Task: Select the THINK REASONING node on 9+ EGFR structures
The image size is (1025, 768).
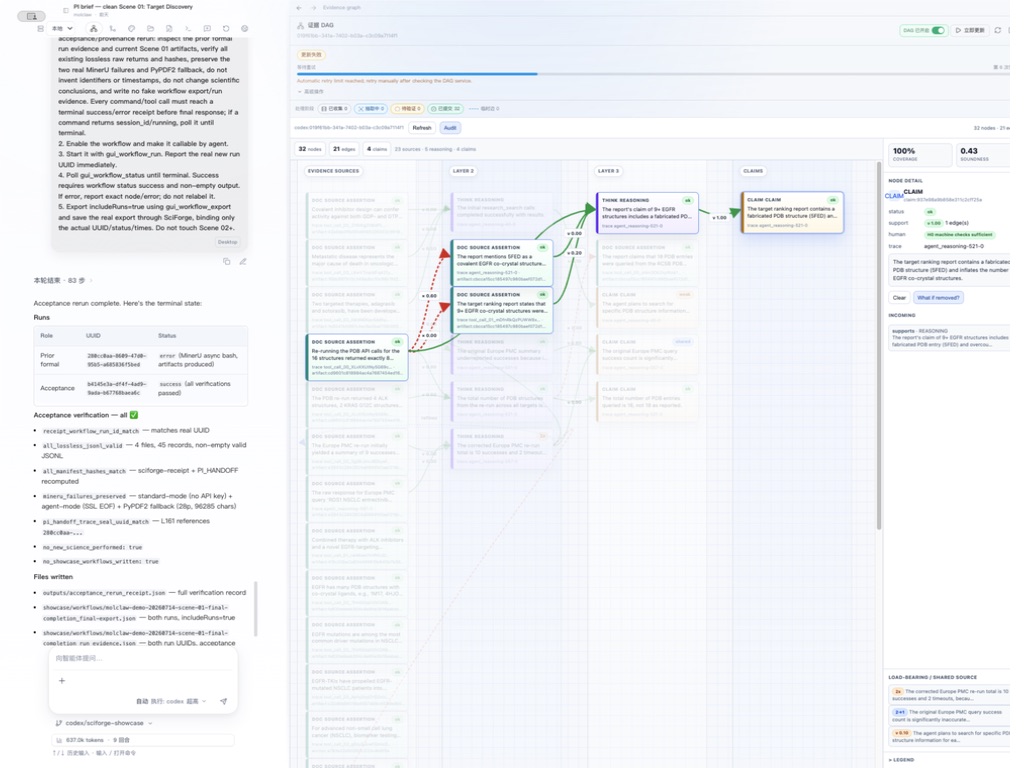Action: coord(647,212)
